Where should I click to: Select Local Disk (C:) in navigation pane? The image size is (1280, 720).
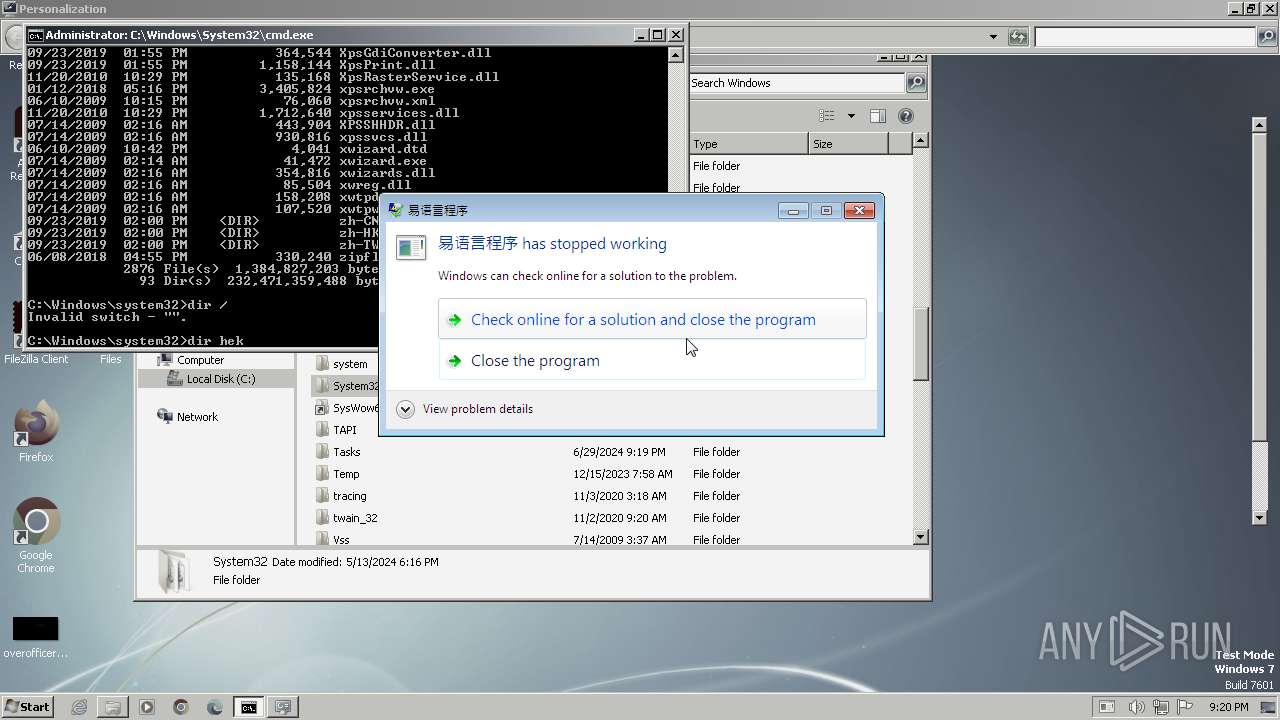click(x=220, y=379)
